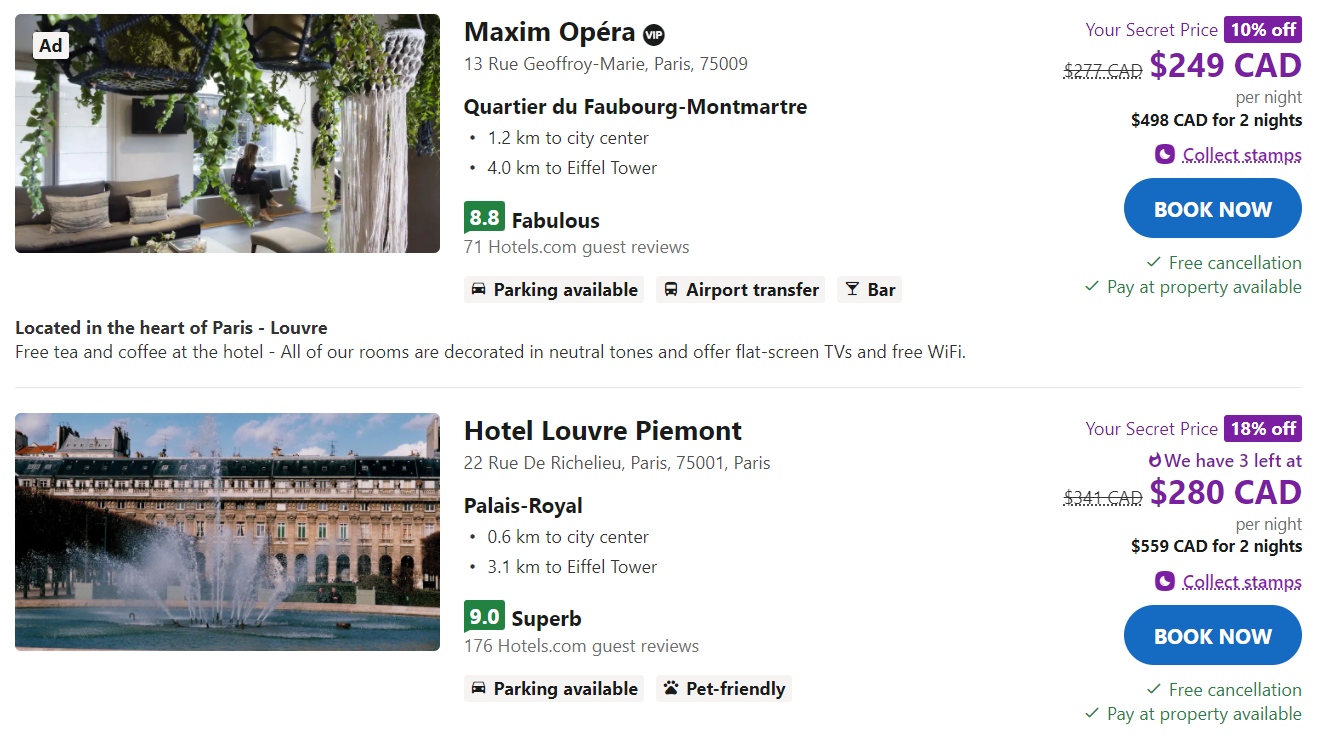This screenshot has height=742, width=1318.
Task: Click the car icon on Maxim Opéra's parking tag
Action: tap(479, 289)
